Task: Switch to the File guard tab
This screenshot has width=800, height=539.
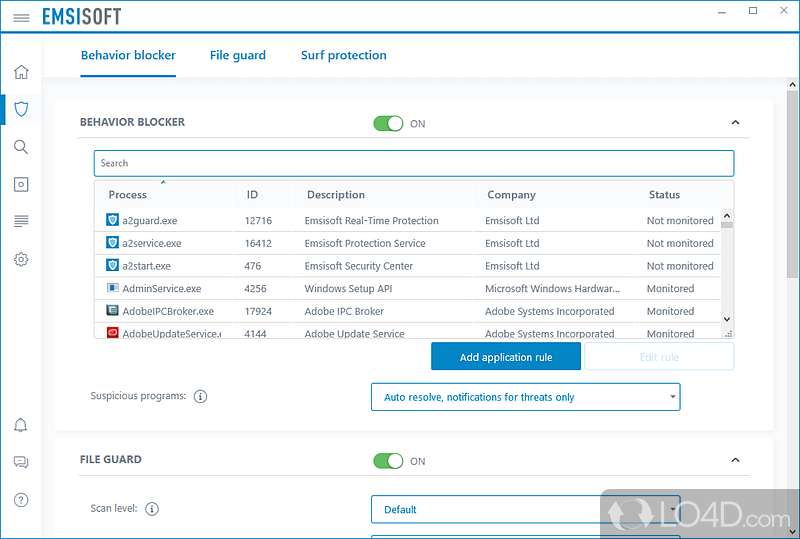Action: point(238,56)
